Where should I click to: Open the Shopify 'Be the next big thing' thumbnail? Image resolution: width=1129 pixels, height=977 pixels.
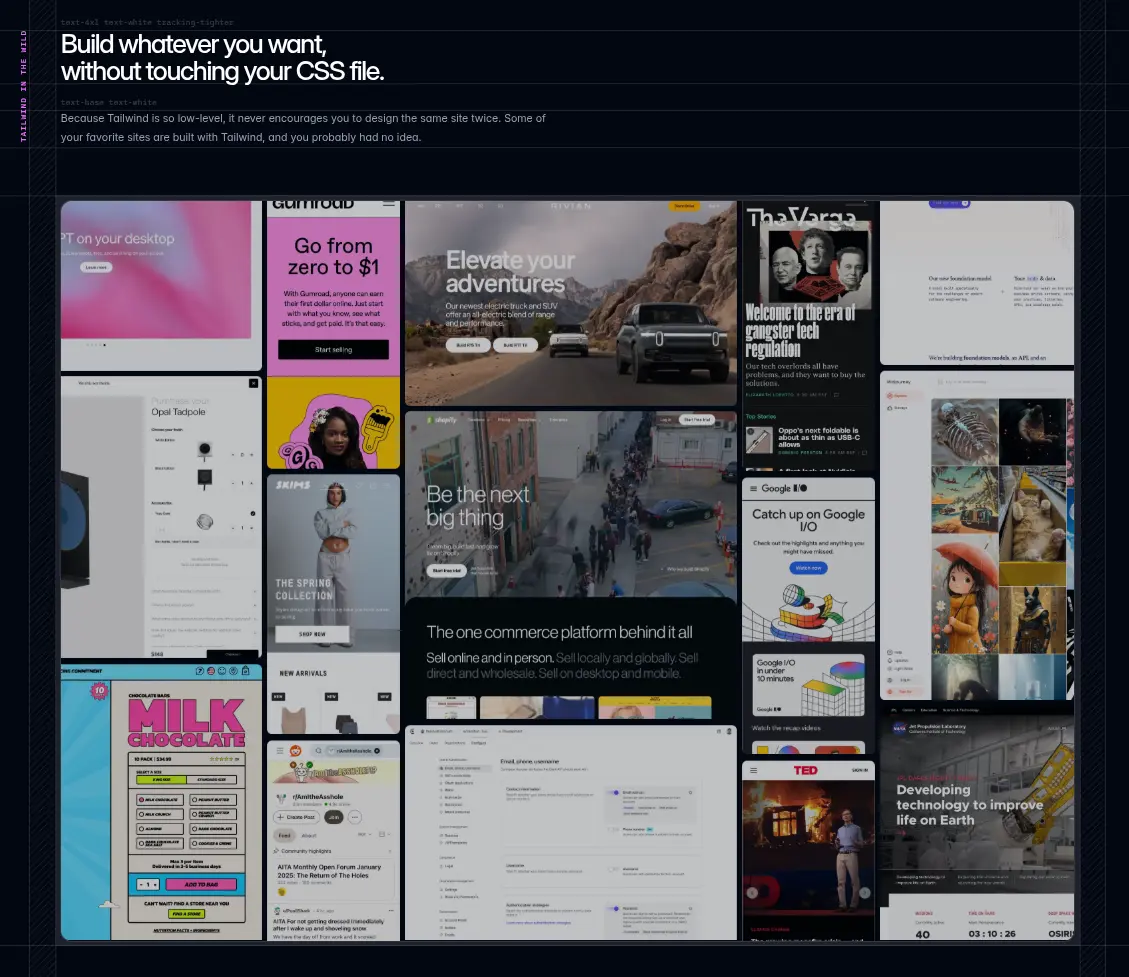click(x=571, y=565)
